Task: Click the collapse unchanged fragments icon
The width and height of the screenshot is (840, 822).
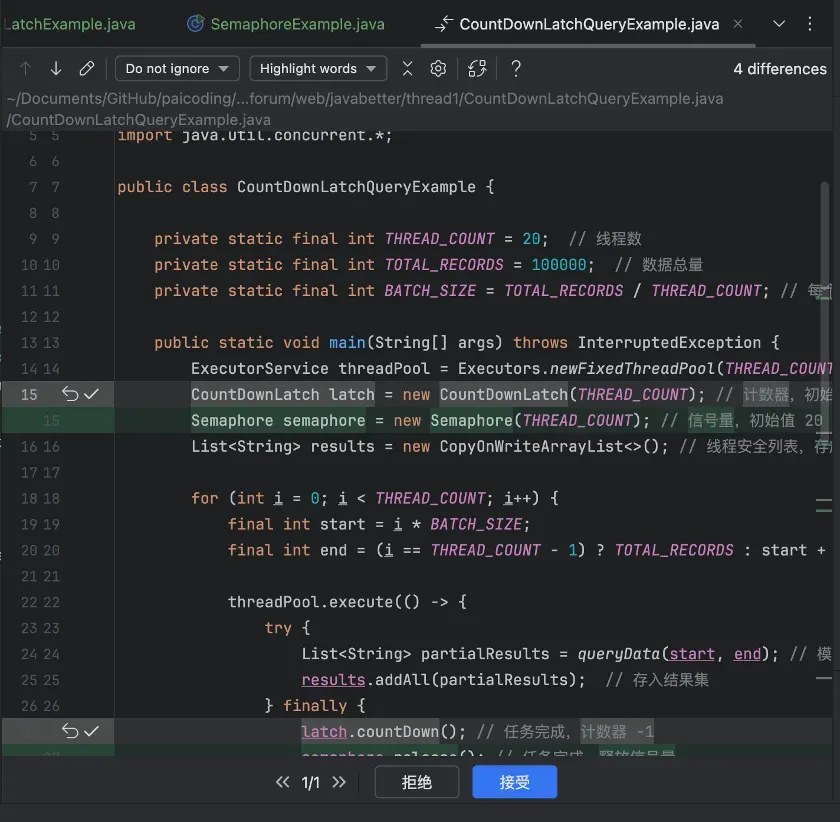Action: pyautogui.click(x=407, y=69)
